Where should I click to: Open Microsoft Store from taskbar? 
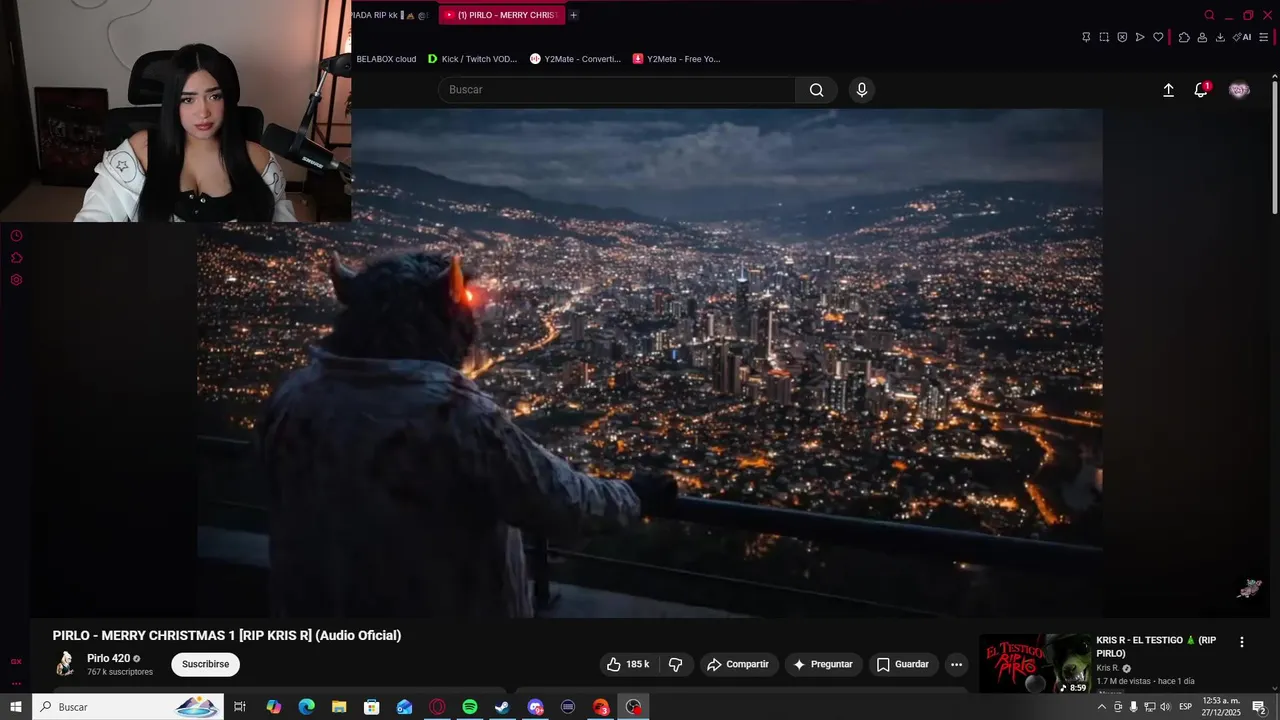click(x=371, y=707)
